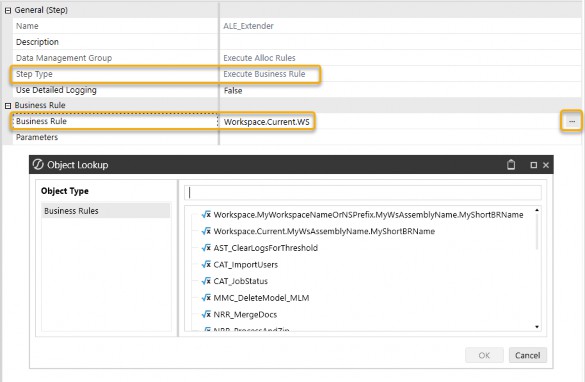Click the Execute Business Rule step type value

tap(264, 74)
